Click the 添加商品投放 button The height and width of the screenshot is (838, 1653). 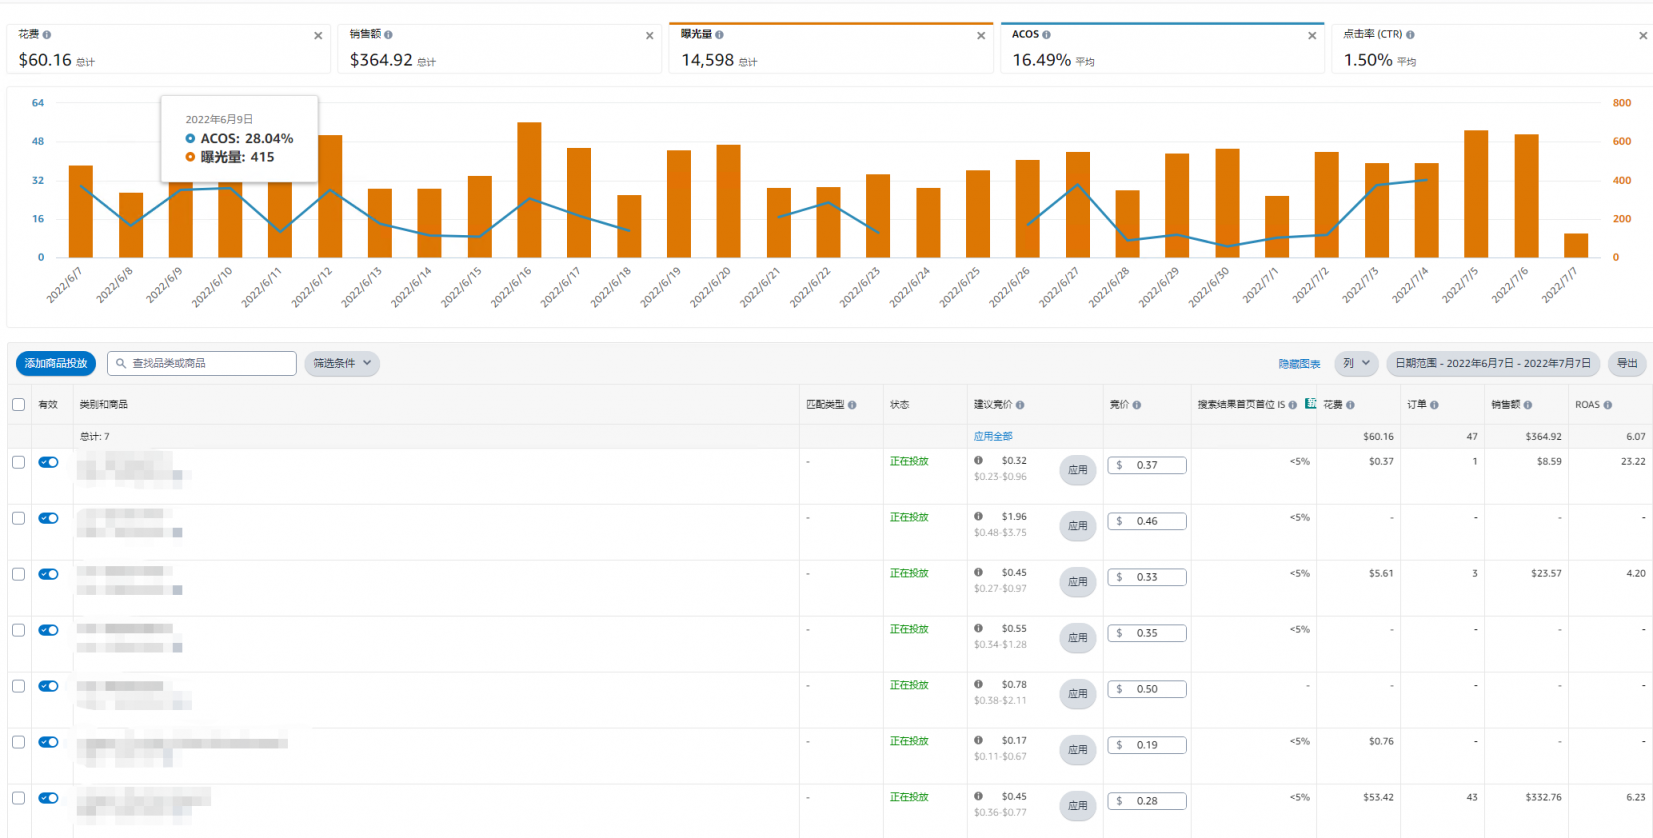(x=56, y=364)
